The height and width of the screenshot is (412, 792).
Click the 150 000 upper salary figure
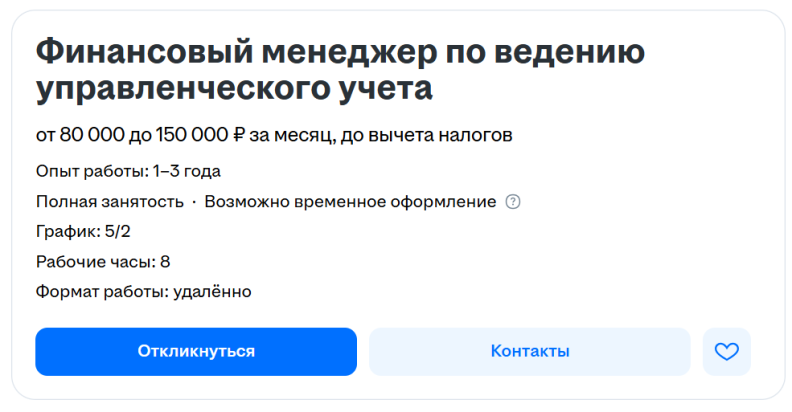192,135
